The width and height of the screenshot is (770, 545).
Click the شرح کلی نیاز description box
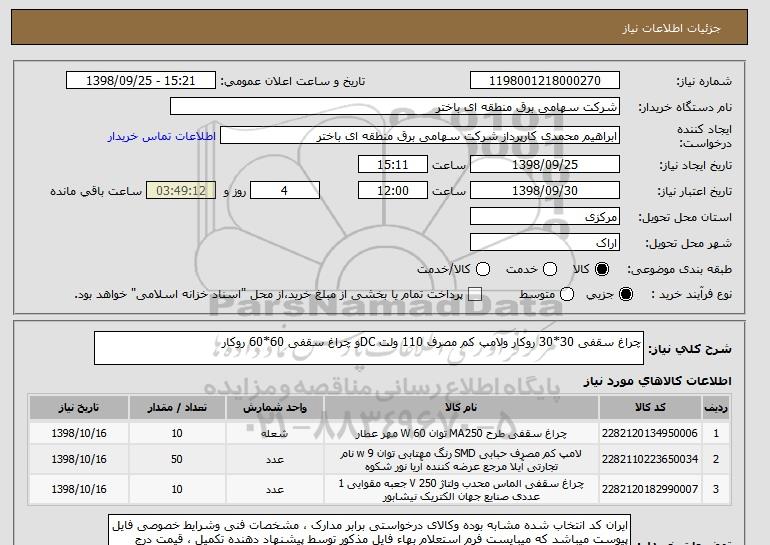369,348
